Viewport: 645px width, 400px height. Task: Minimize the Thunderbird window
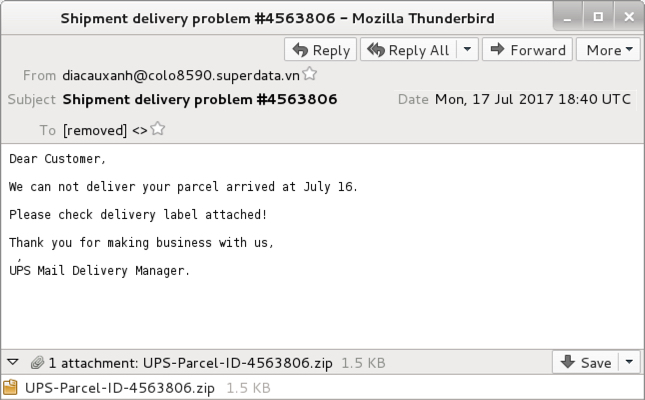tap(568, 16)
